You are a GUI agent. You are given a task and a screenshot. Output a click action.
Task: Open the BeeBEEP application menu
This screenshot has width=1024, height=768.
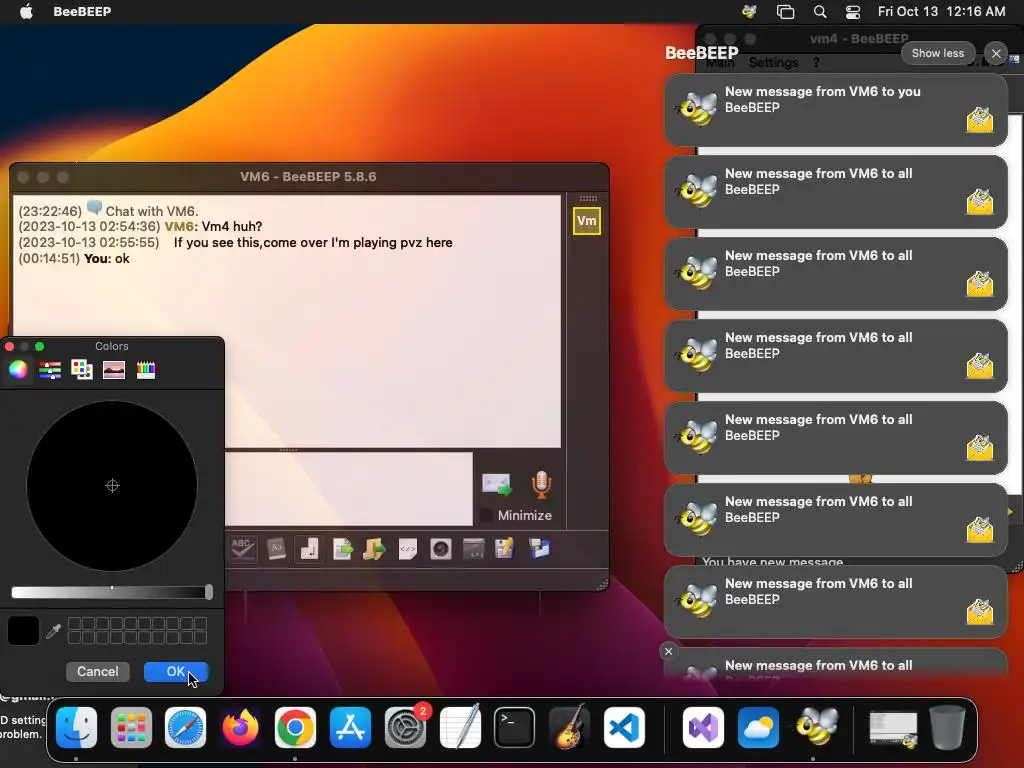82,11
